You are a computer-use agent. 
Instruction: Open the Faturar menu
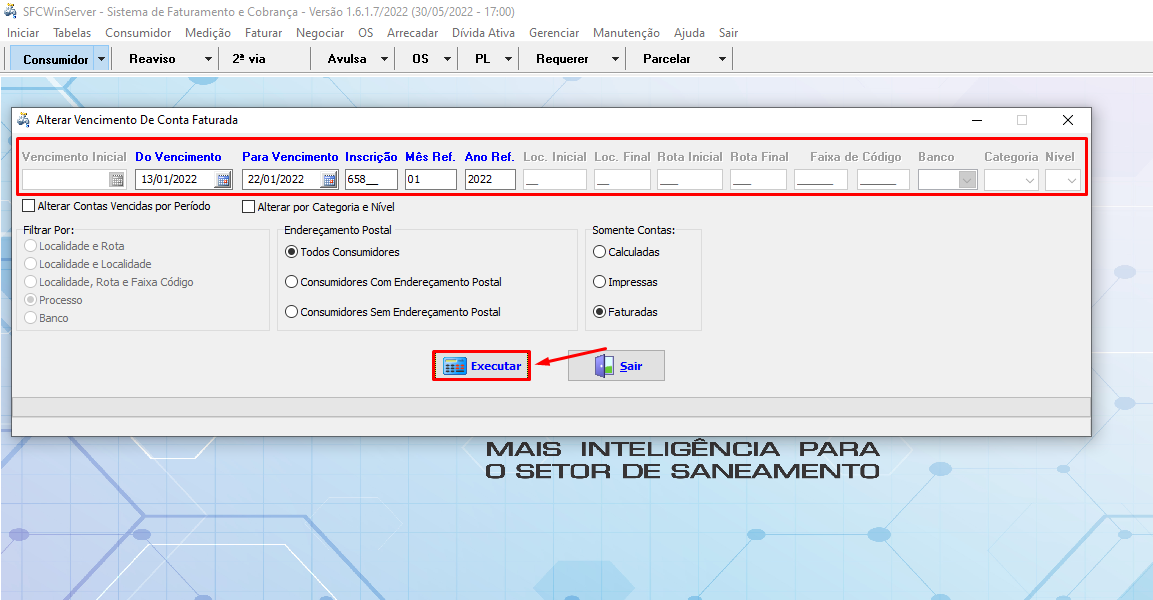pyautogui.click(x=263, y=33)
